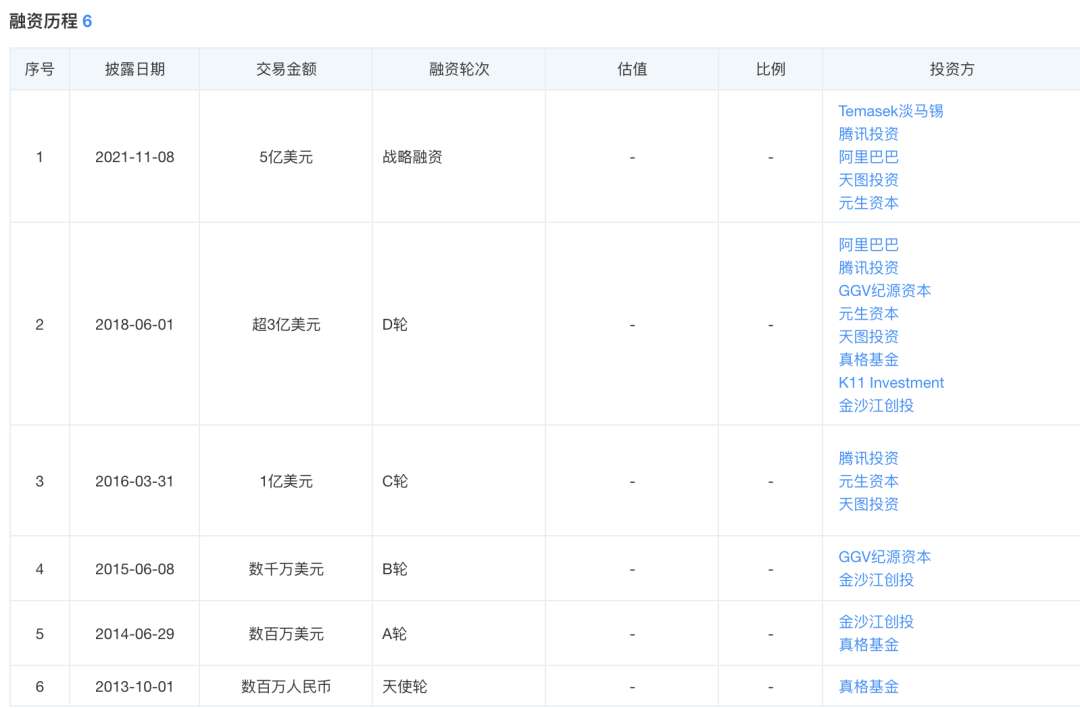Open 阿里巴巴 link in the D轮 row

[868, 244]
